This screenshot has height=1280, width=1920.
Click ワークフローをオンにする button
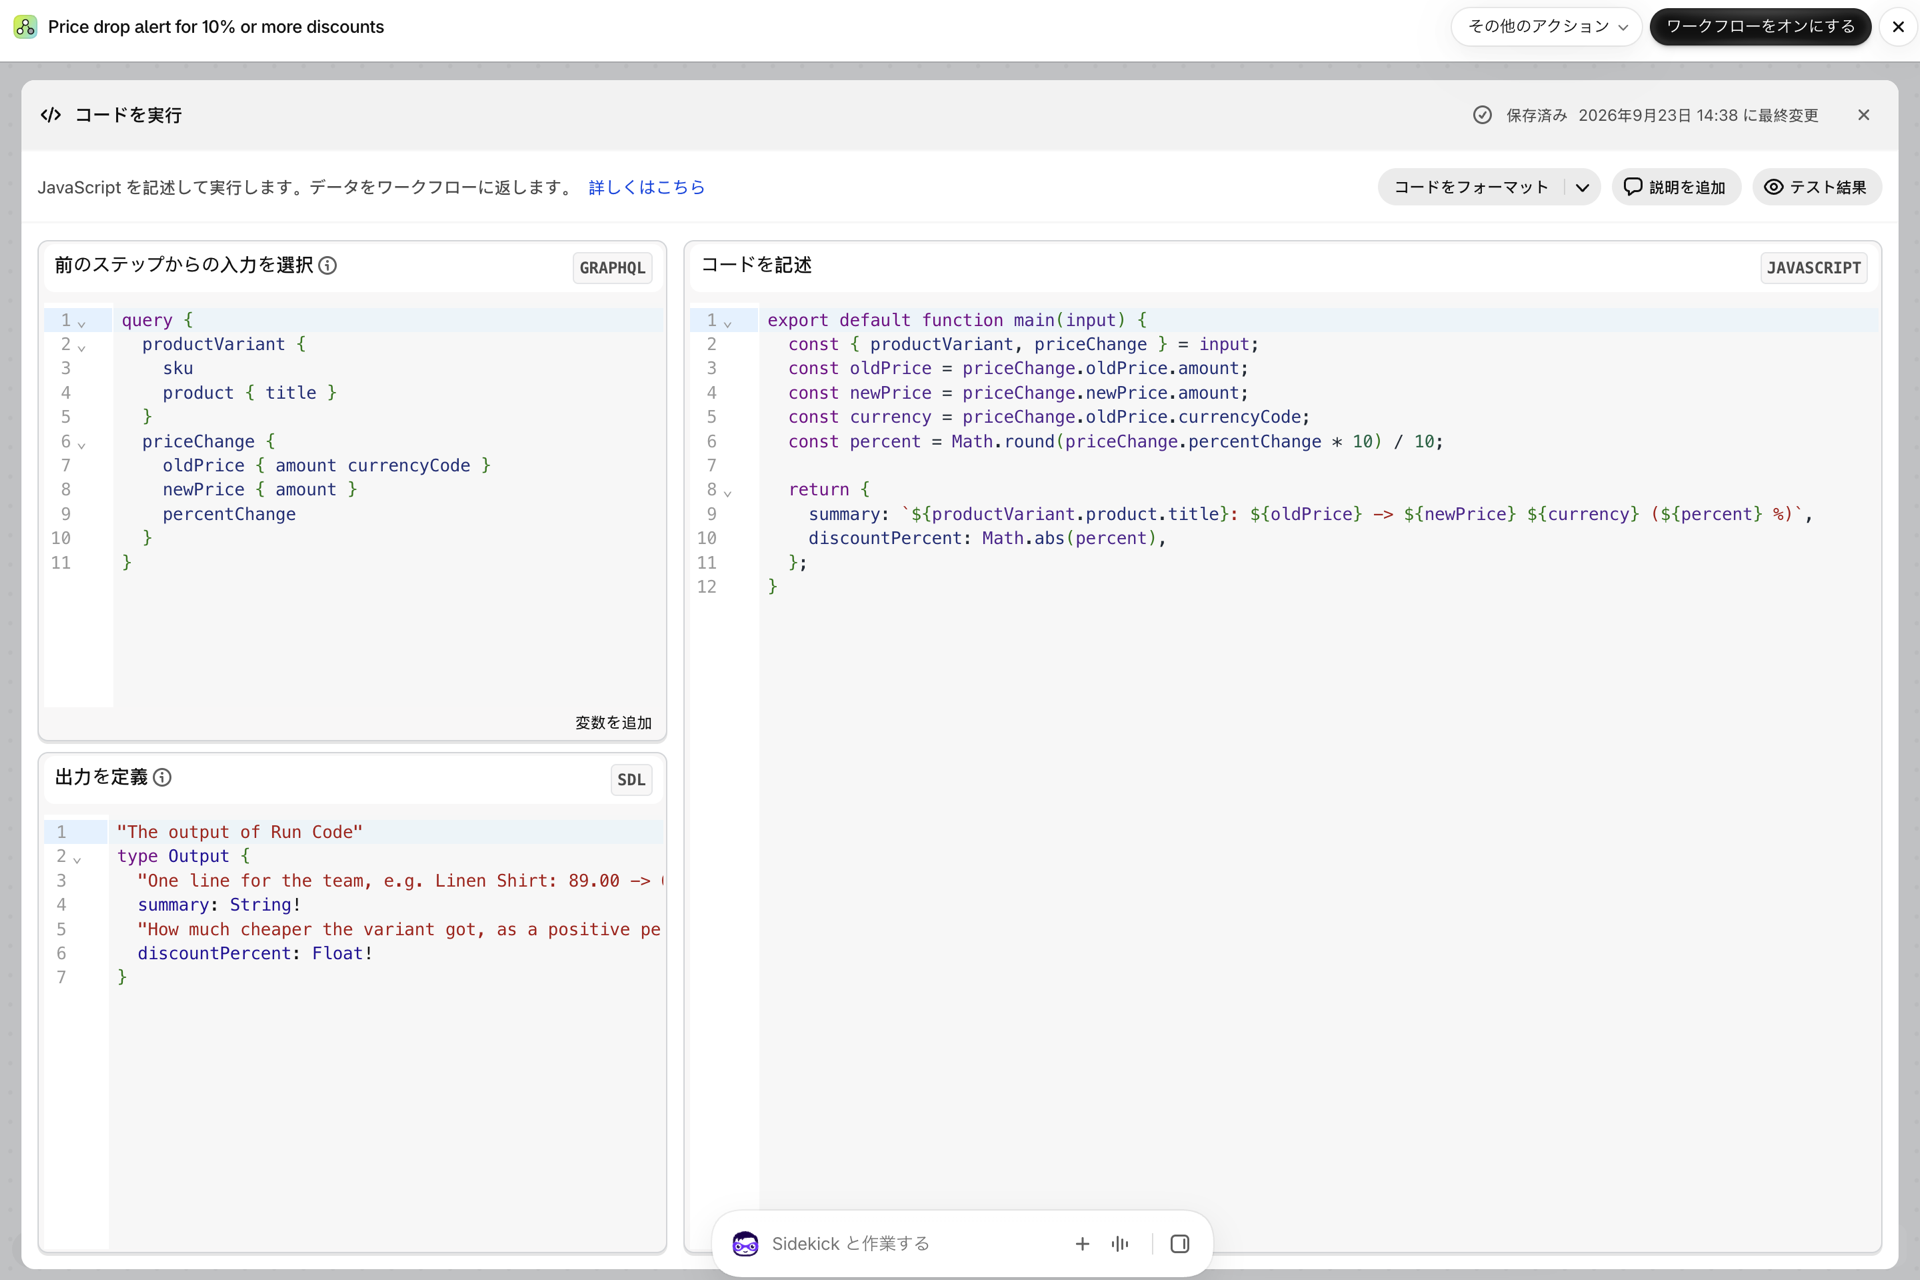click(1760, 27)
